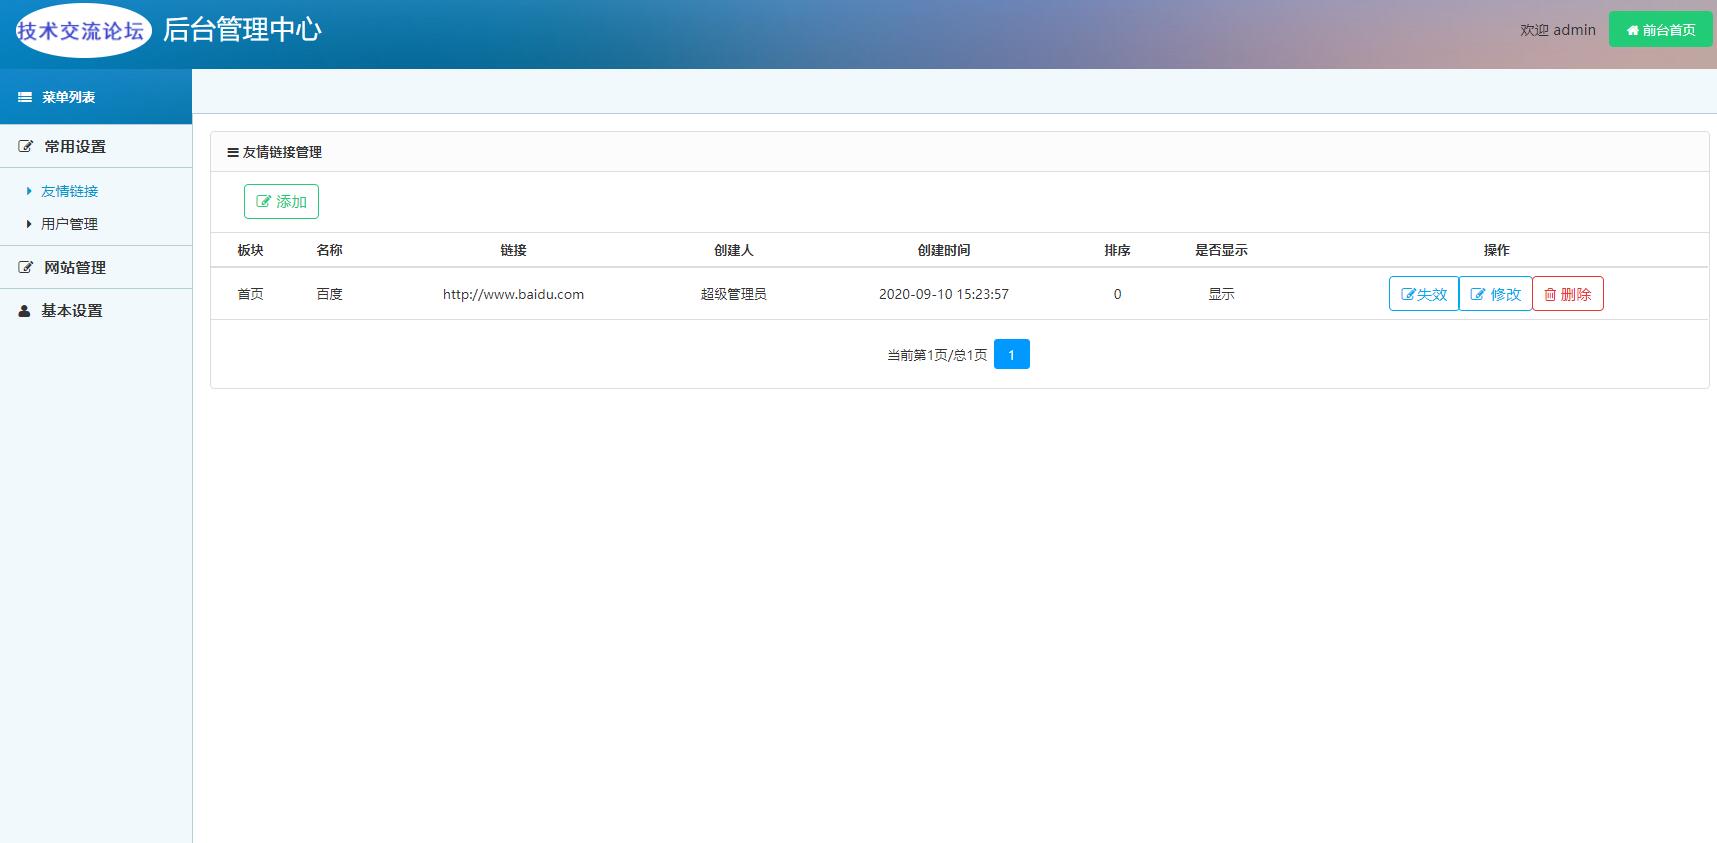This screenshot has width=1717, height=843.
Task: Click the sort value 0 cell
Action: (1117, 294)
